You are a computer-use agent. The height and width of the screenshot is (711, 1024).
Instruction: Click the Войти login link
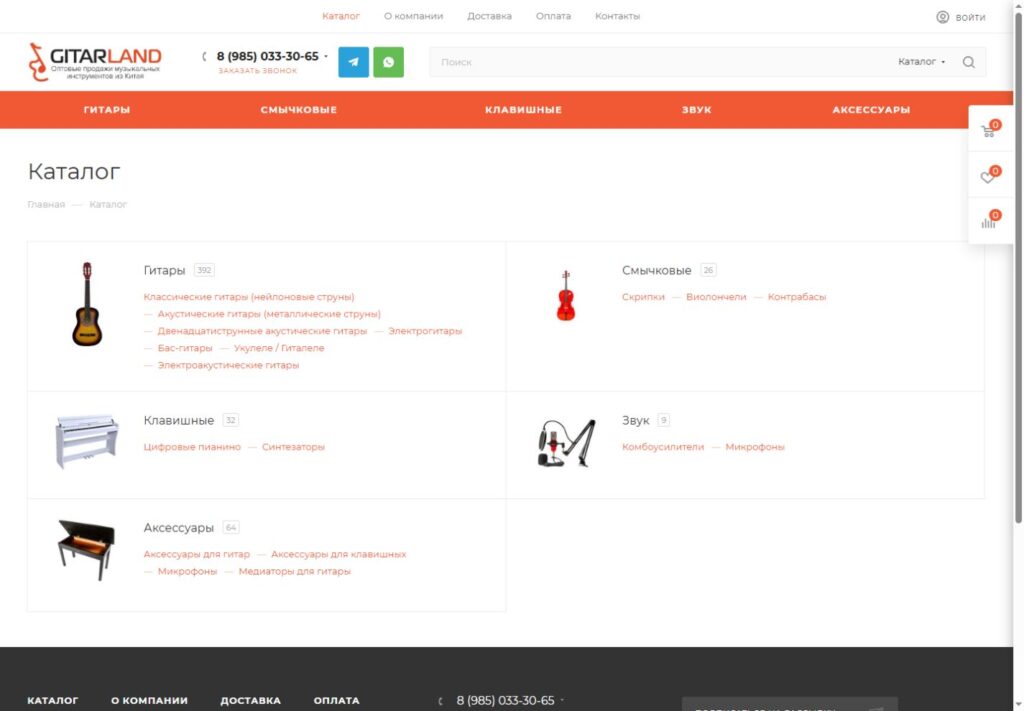[x=970, y=17]
